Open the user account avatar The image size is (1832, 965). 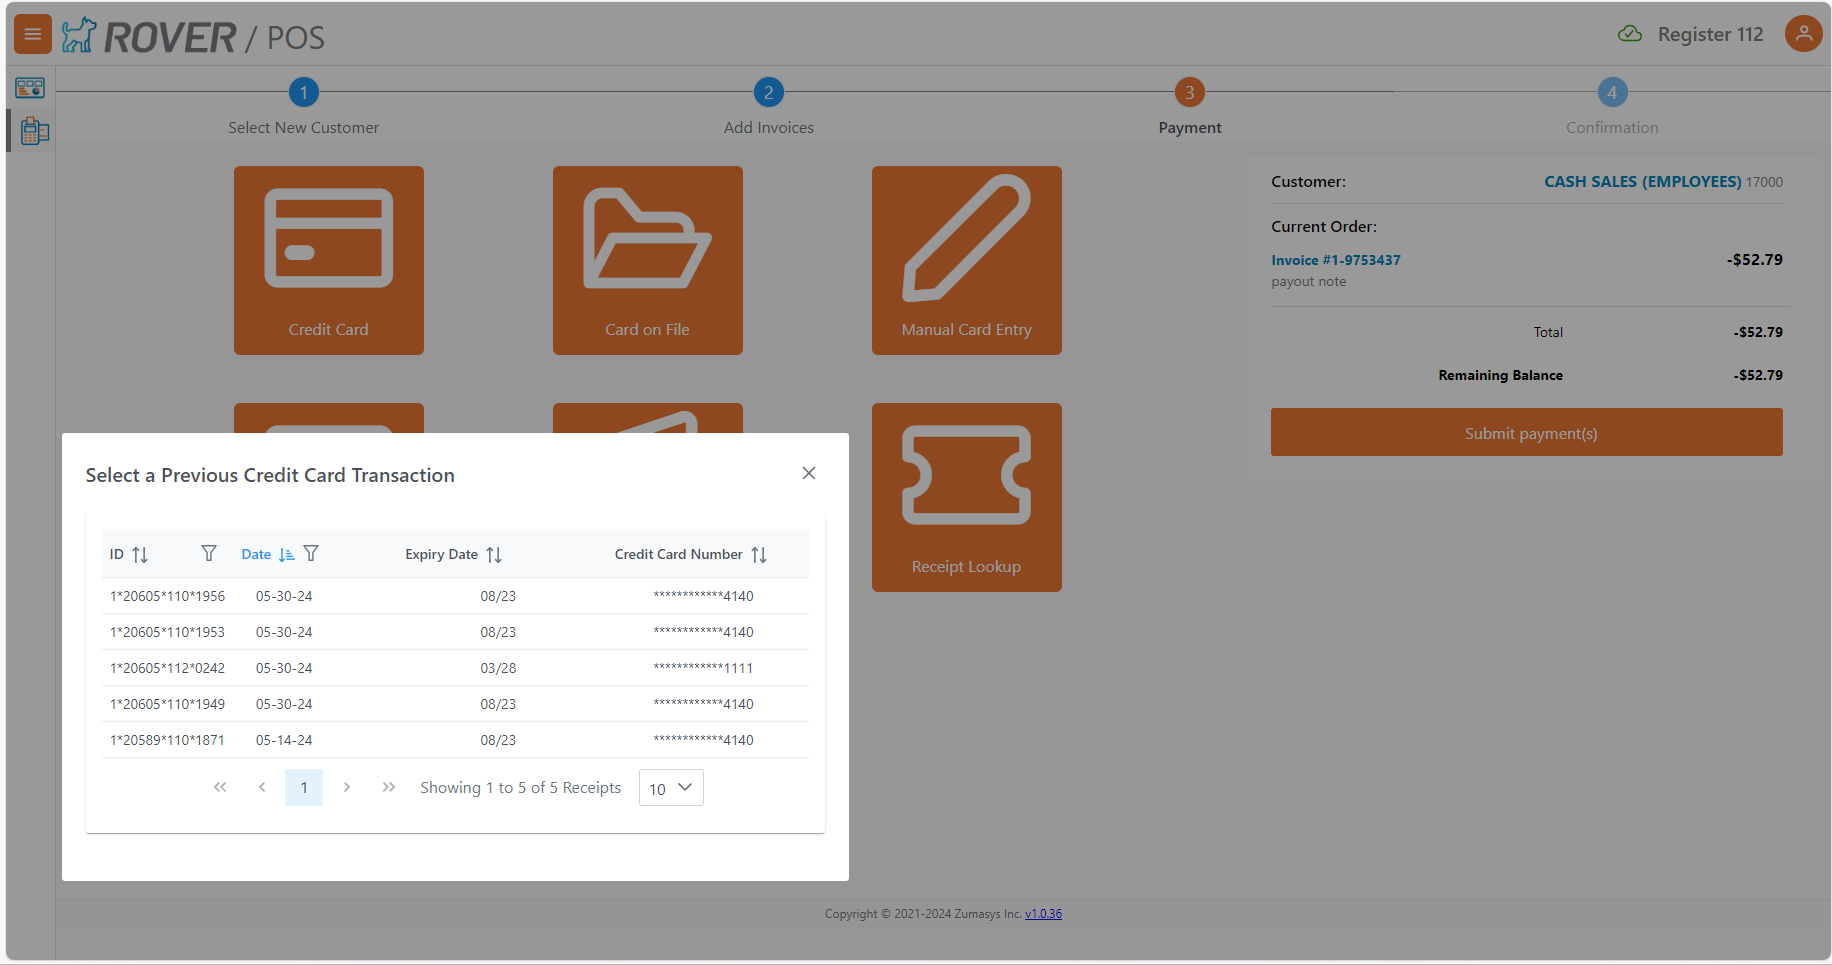(x=1803, y=33)
